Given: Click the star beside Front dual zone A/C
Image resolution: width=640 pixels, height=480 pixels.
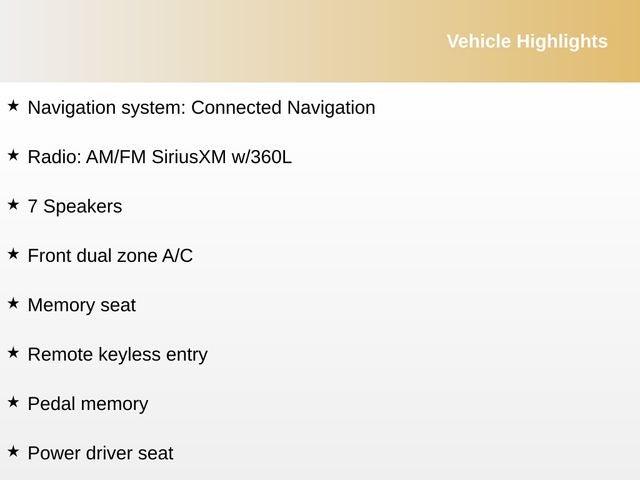Looking at the screenshot, I should 13,254.
